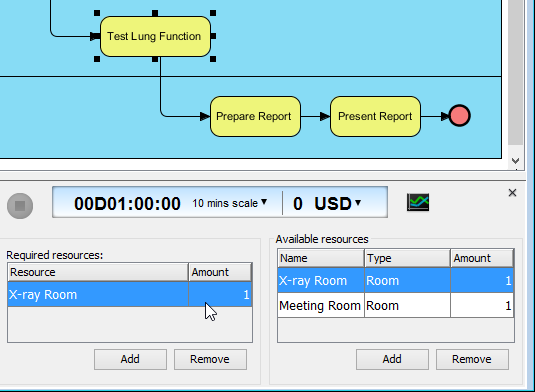Viewport: 535px width, 392px height.
Task: Click the Resource column header
Action: (98, 272)
